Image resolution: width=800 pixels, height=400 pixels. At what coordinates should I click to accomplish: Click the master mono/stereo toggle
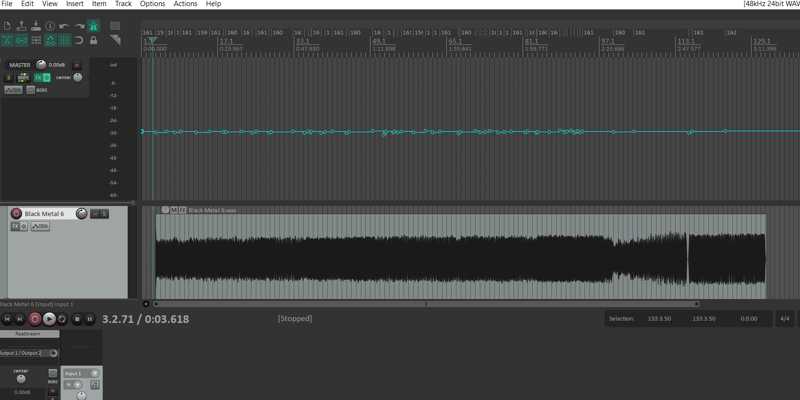point(31,90)
